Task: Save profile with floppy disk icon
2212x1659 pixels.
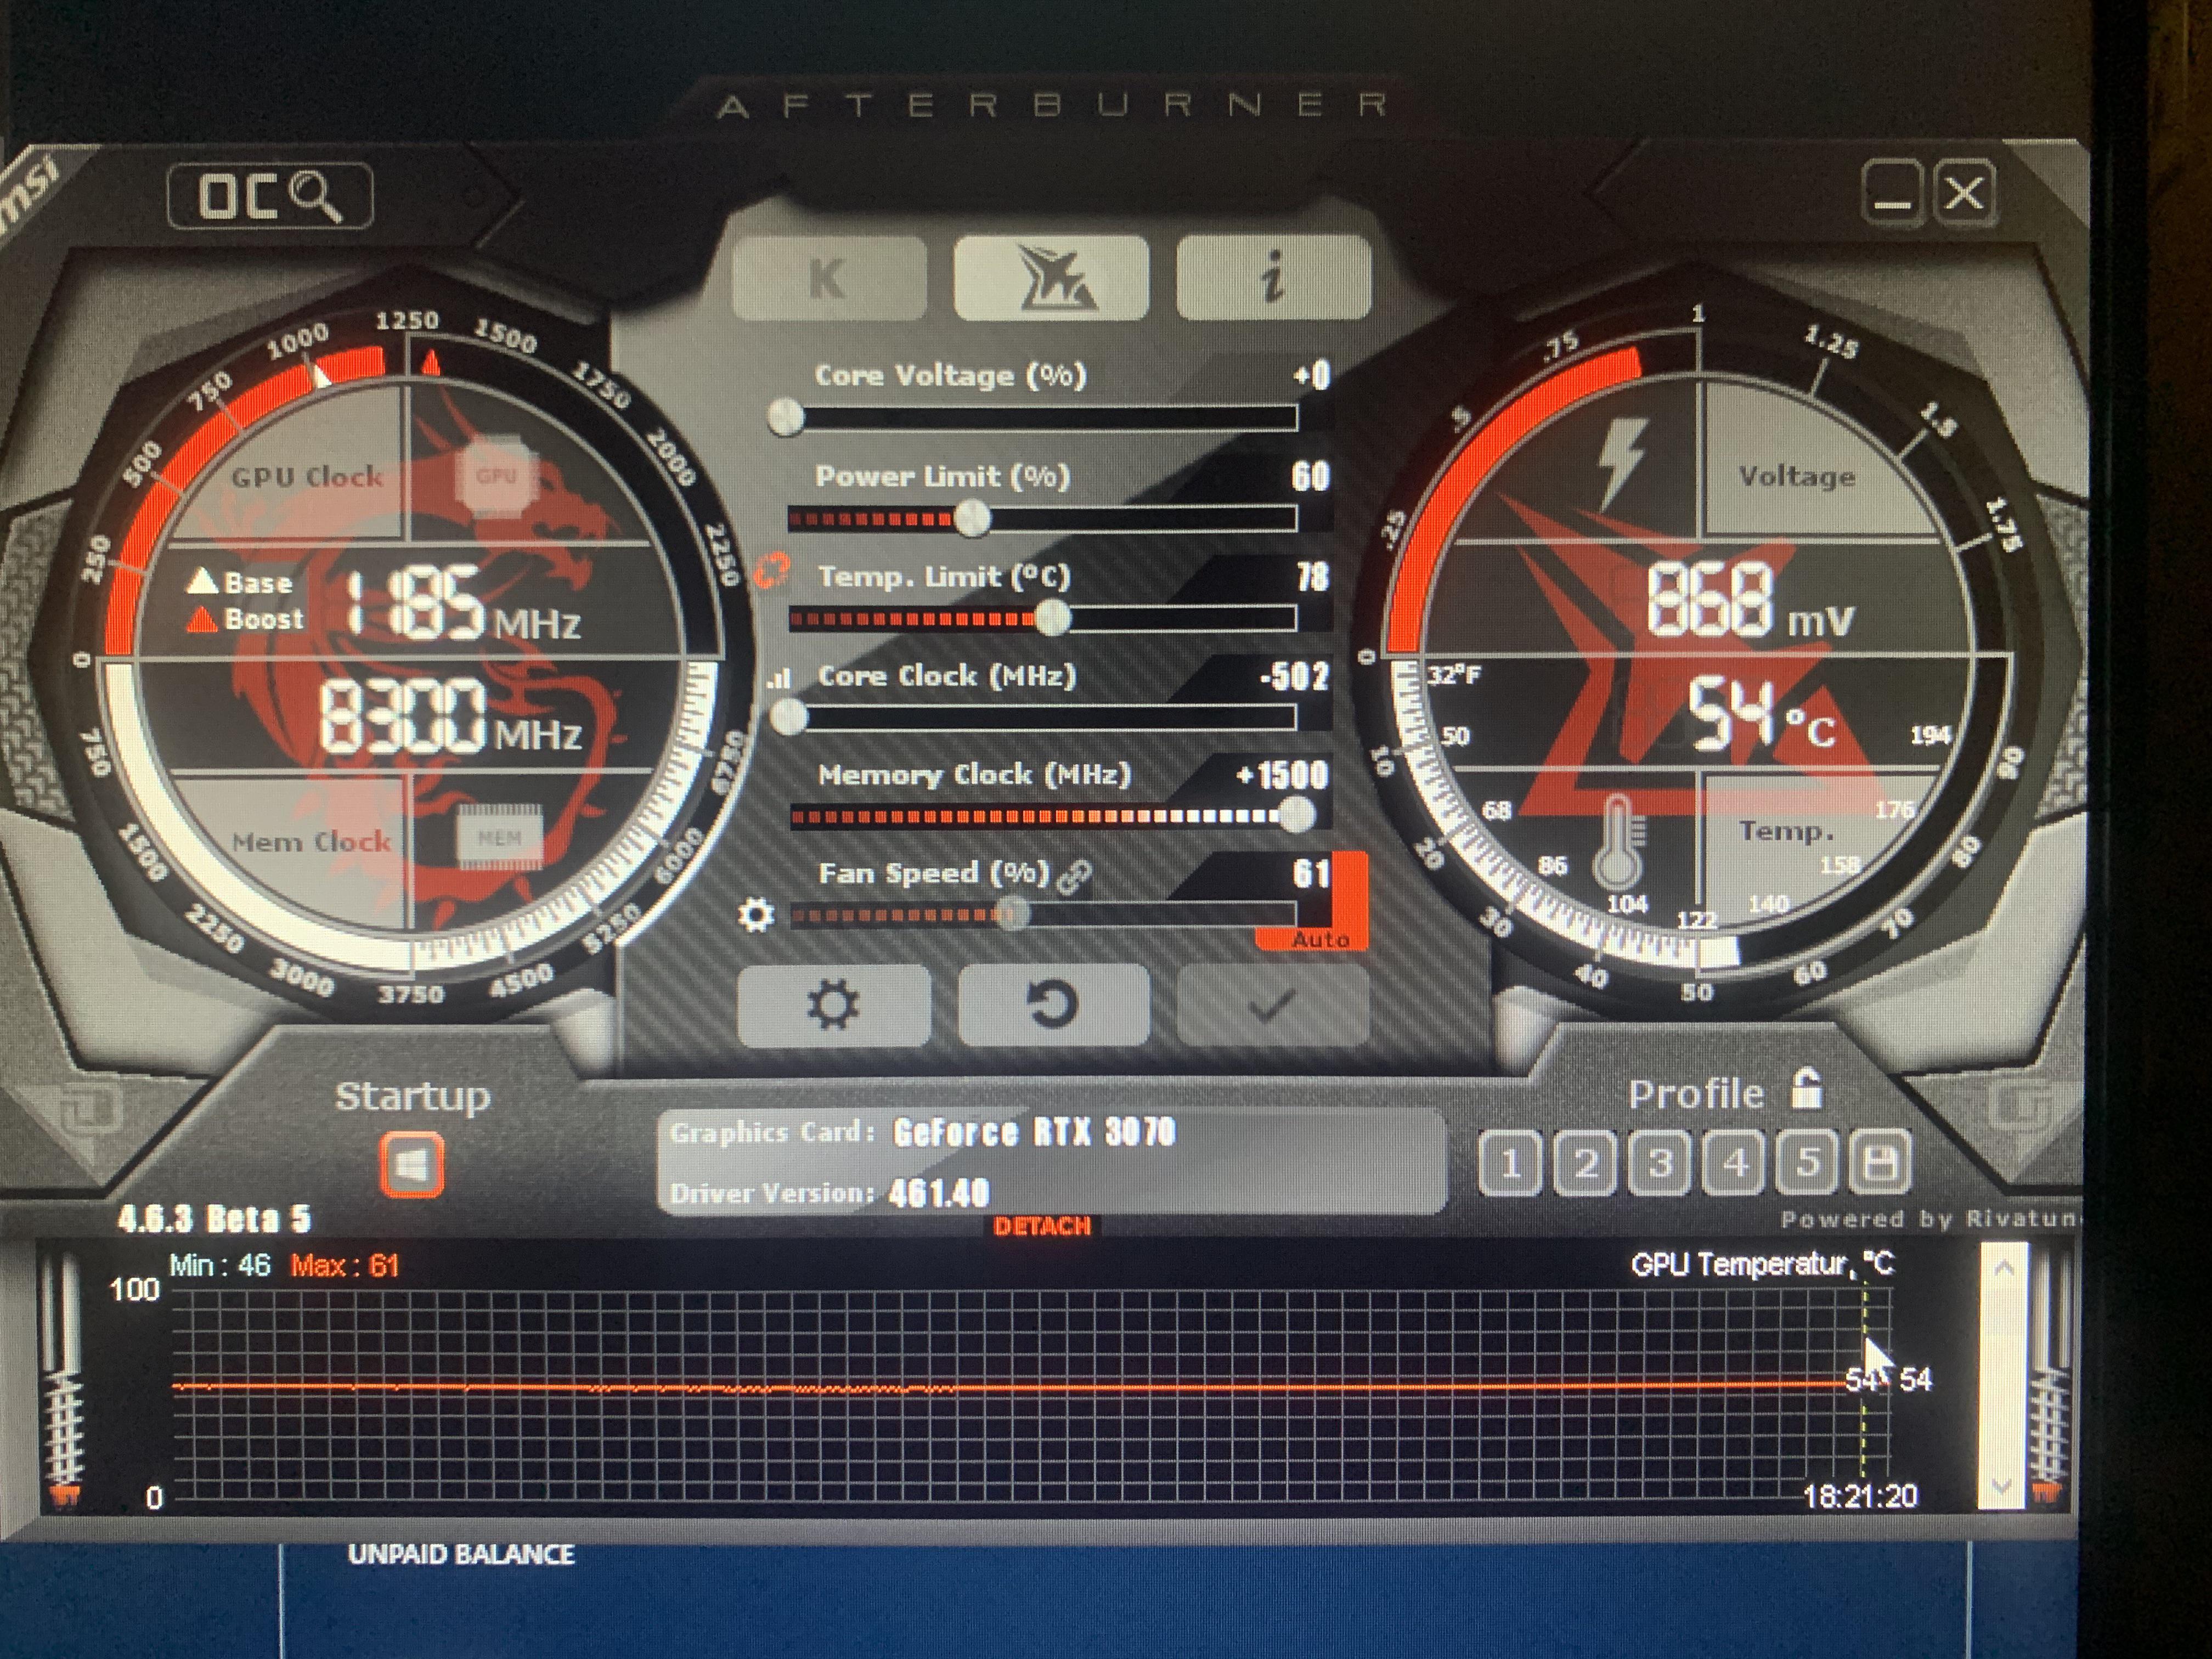Action: pyautogui.click(x=1880, y=1163)
